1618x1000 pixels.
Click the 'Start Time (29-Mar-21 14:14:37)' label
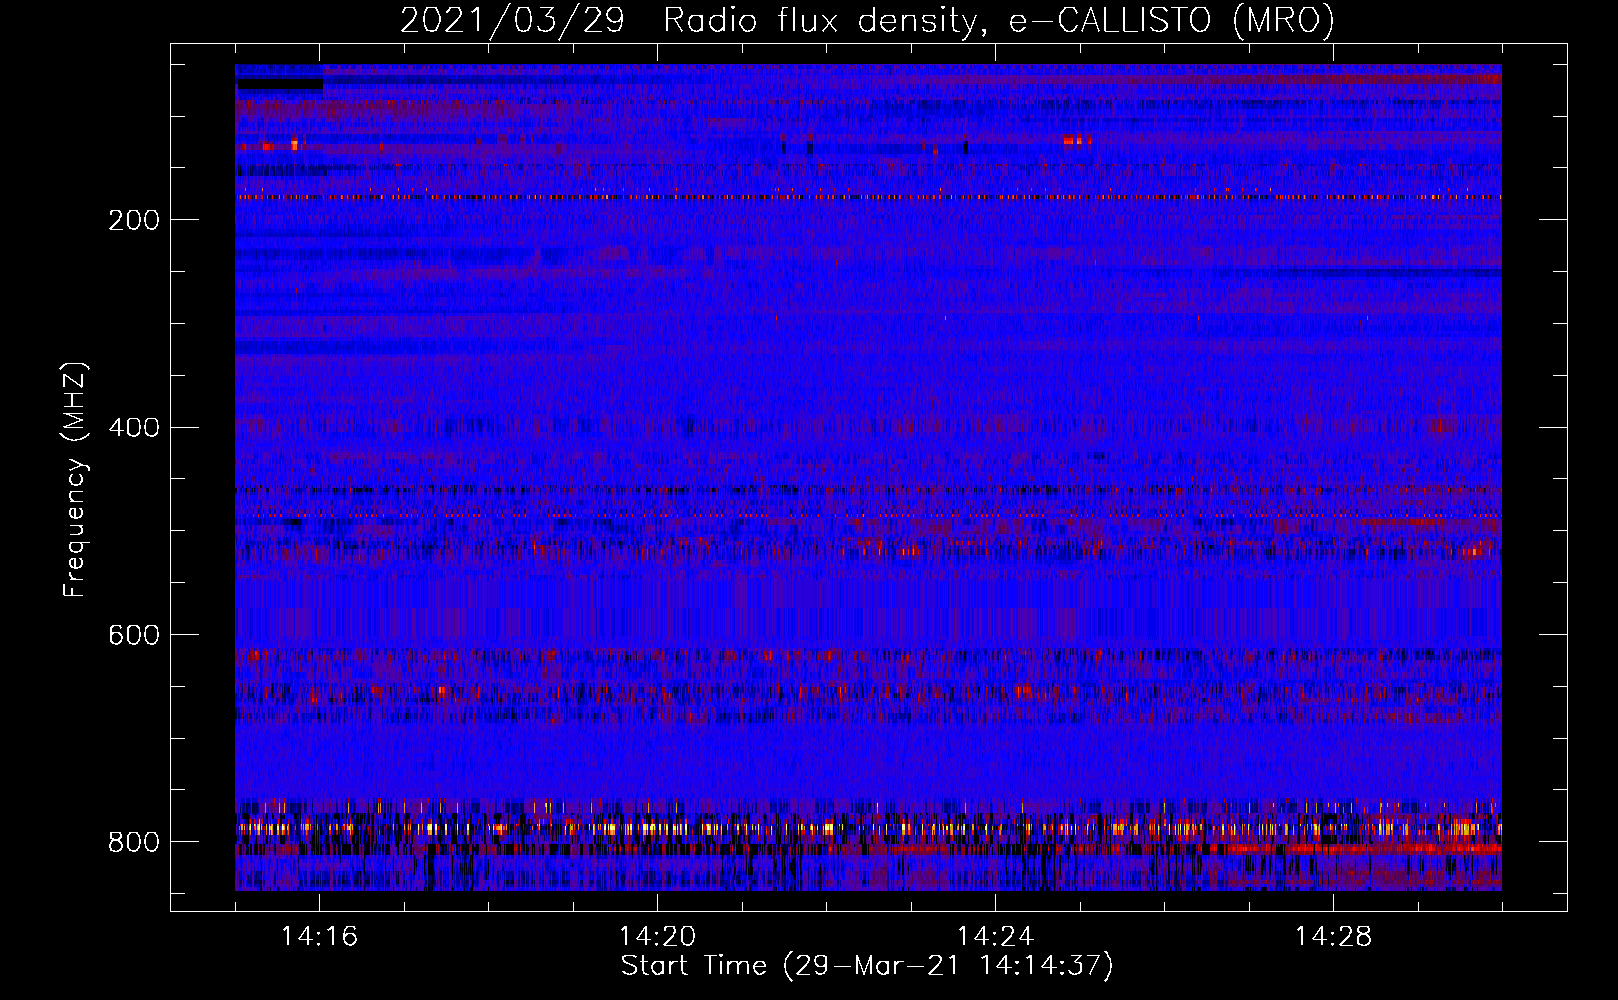pos(867,966)
